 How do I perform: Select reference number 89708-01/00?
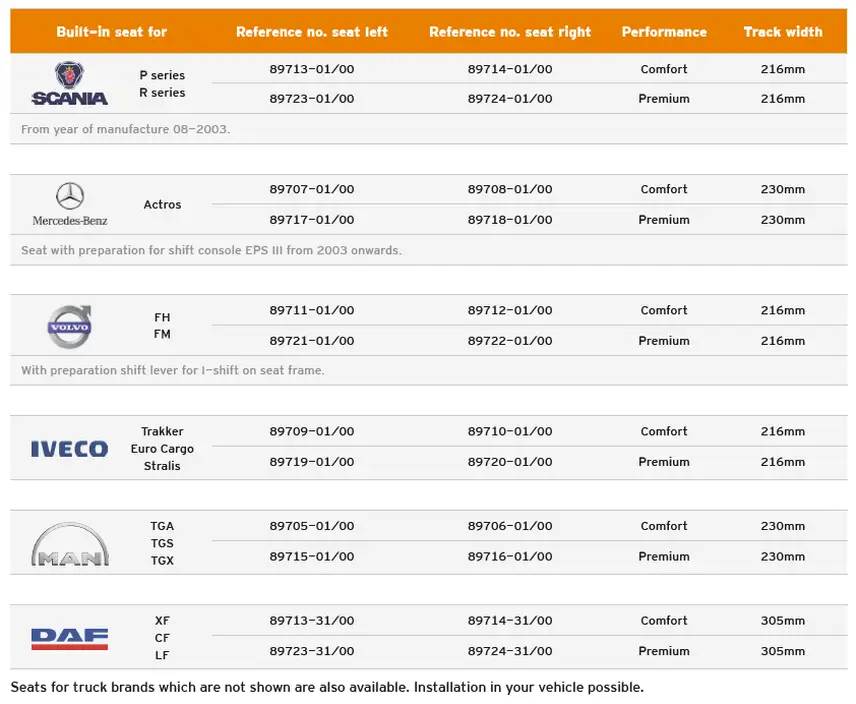[x=510, y=189]
